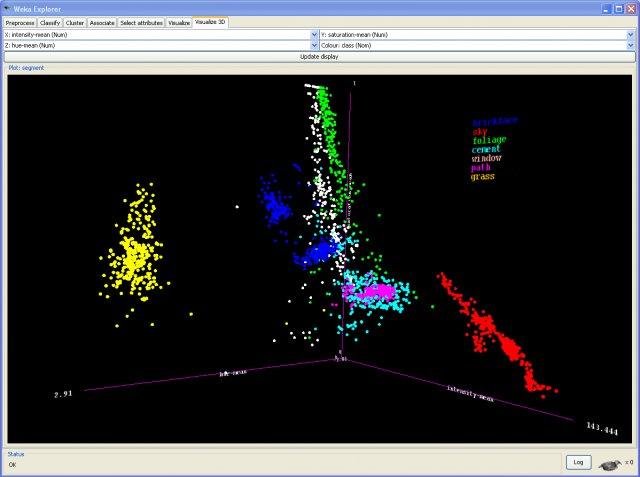
Task: Click the Weka bird icon in status bar
Action: [610, 465]
